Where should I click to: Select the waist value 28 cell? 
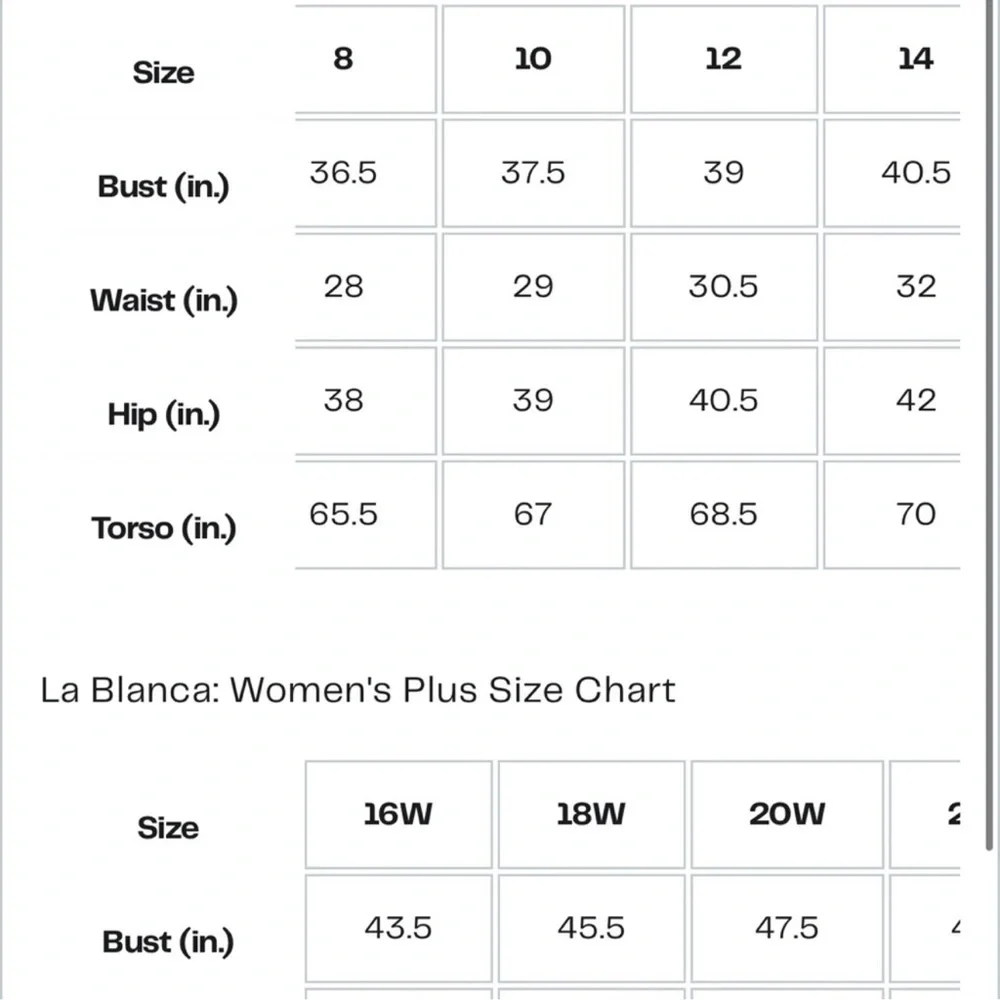pyautogui.click(x=343, y=287)
